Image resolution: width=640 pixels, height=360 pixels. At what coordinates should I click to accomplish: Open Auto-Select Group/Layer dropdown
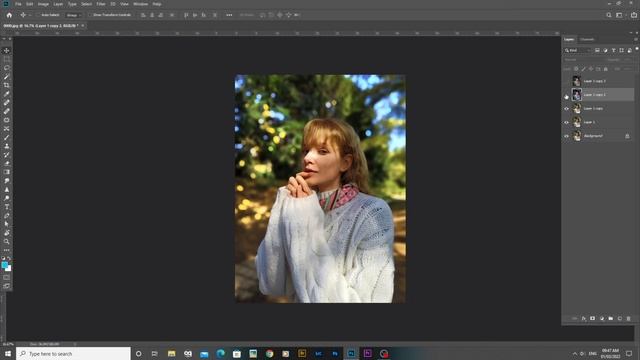[73, 15]
